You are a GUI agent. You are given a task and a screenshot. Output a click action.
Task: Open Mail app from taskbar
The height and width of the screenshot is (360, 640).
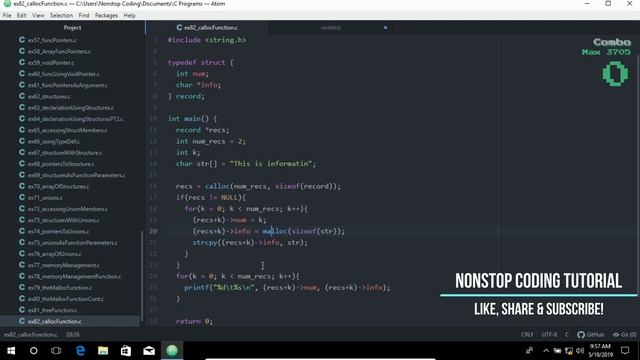point(149,351)
